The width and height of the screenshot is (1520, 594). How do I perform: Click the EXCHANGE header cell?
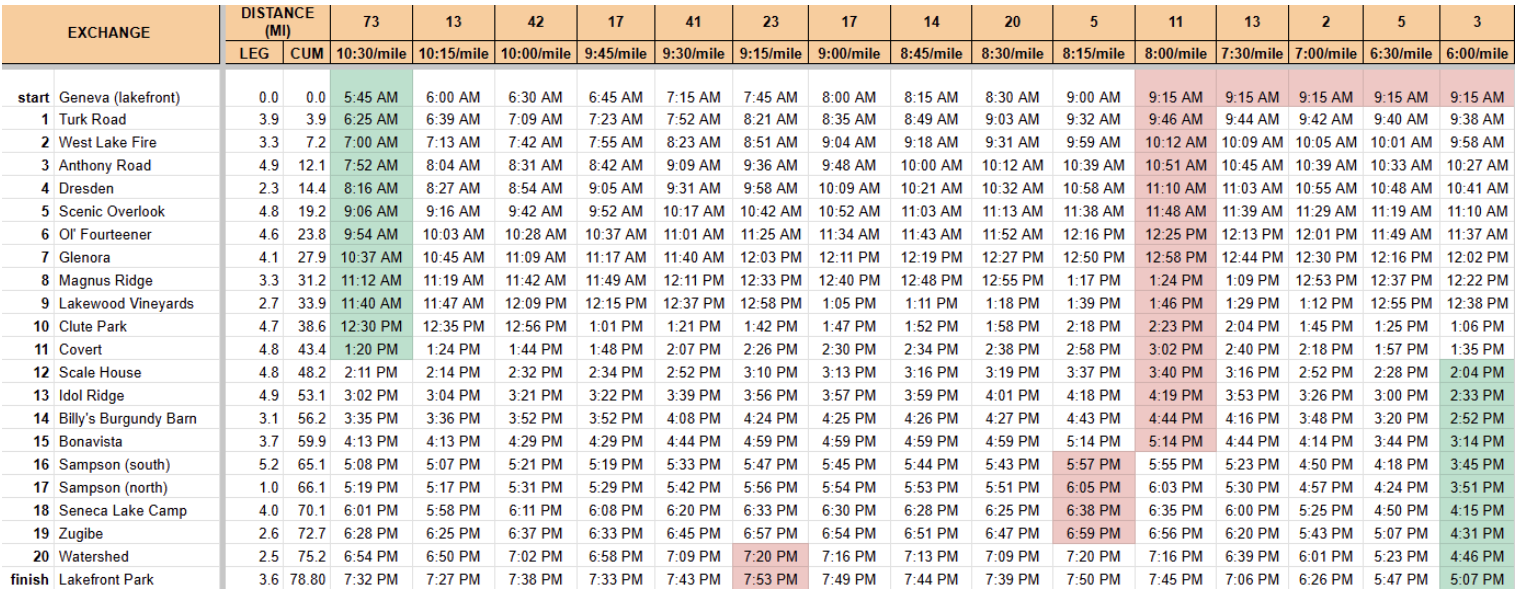[108, 32]
